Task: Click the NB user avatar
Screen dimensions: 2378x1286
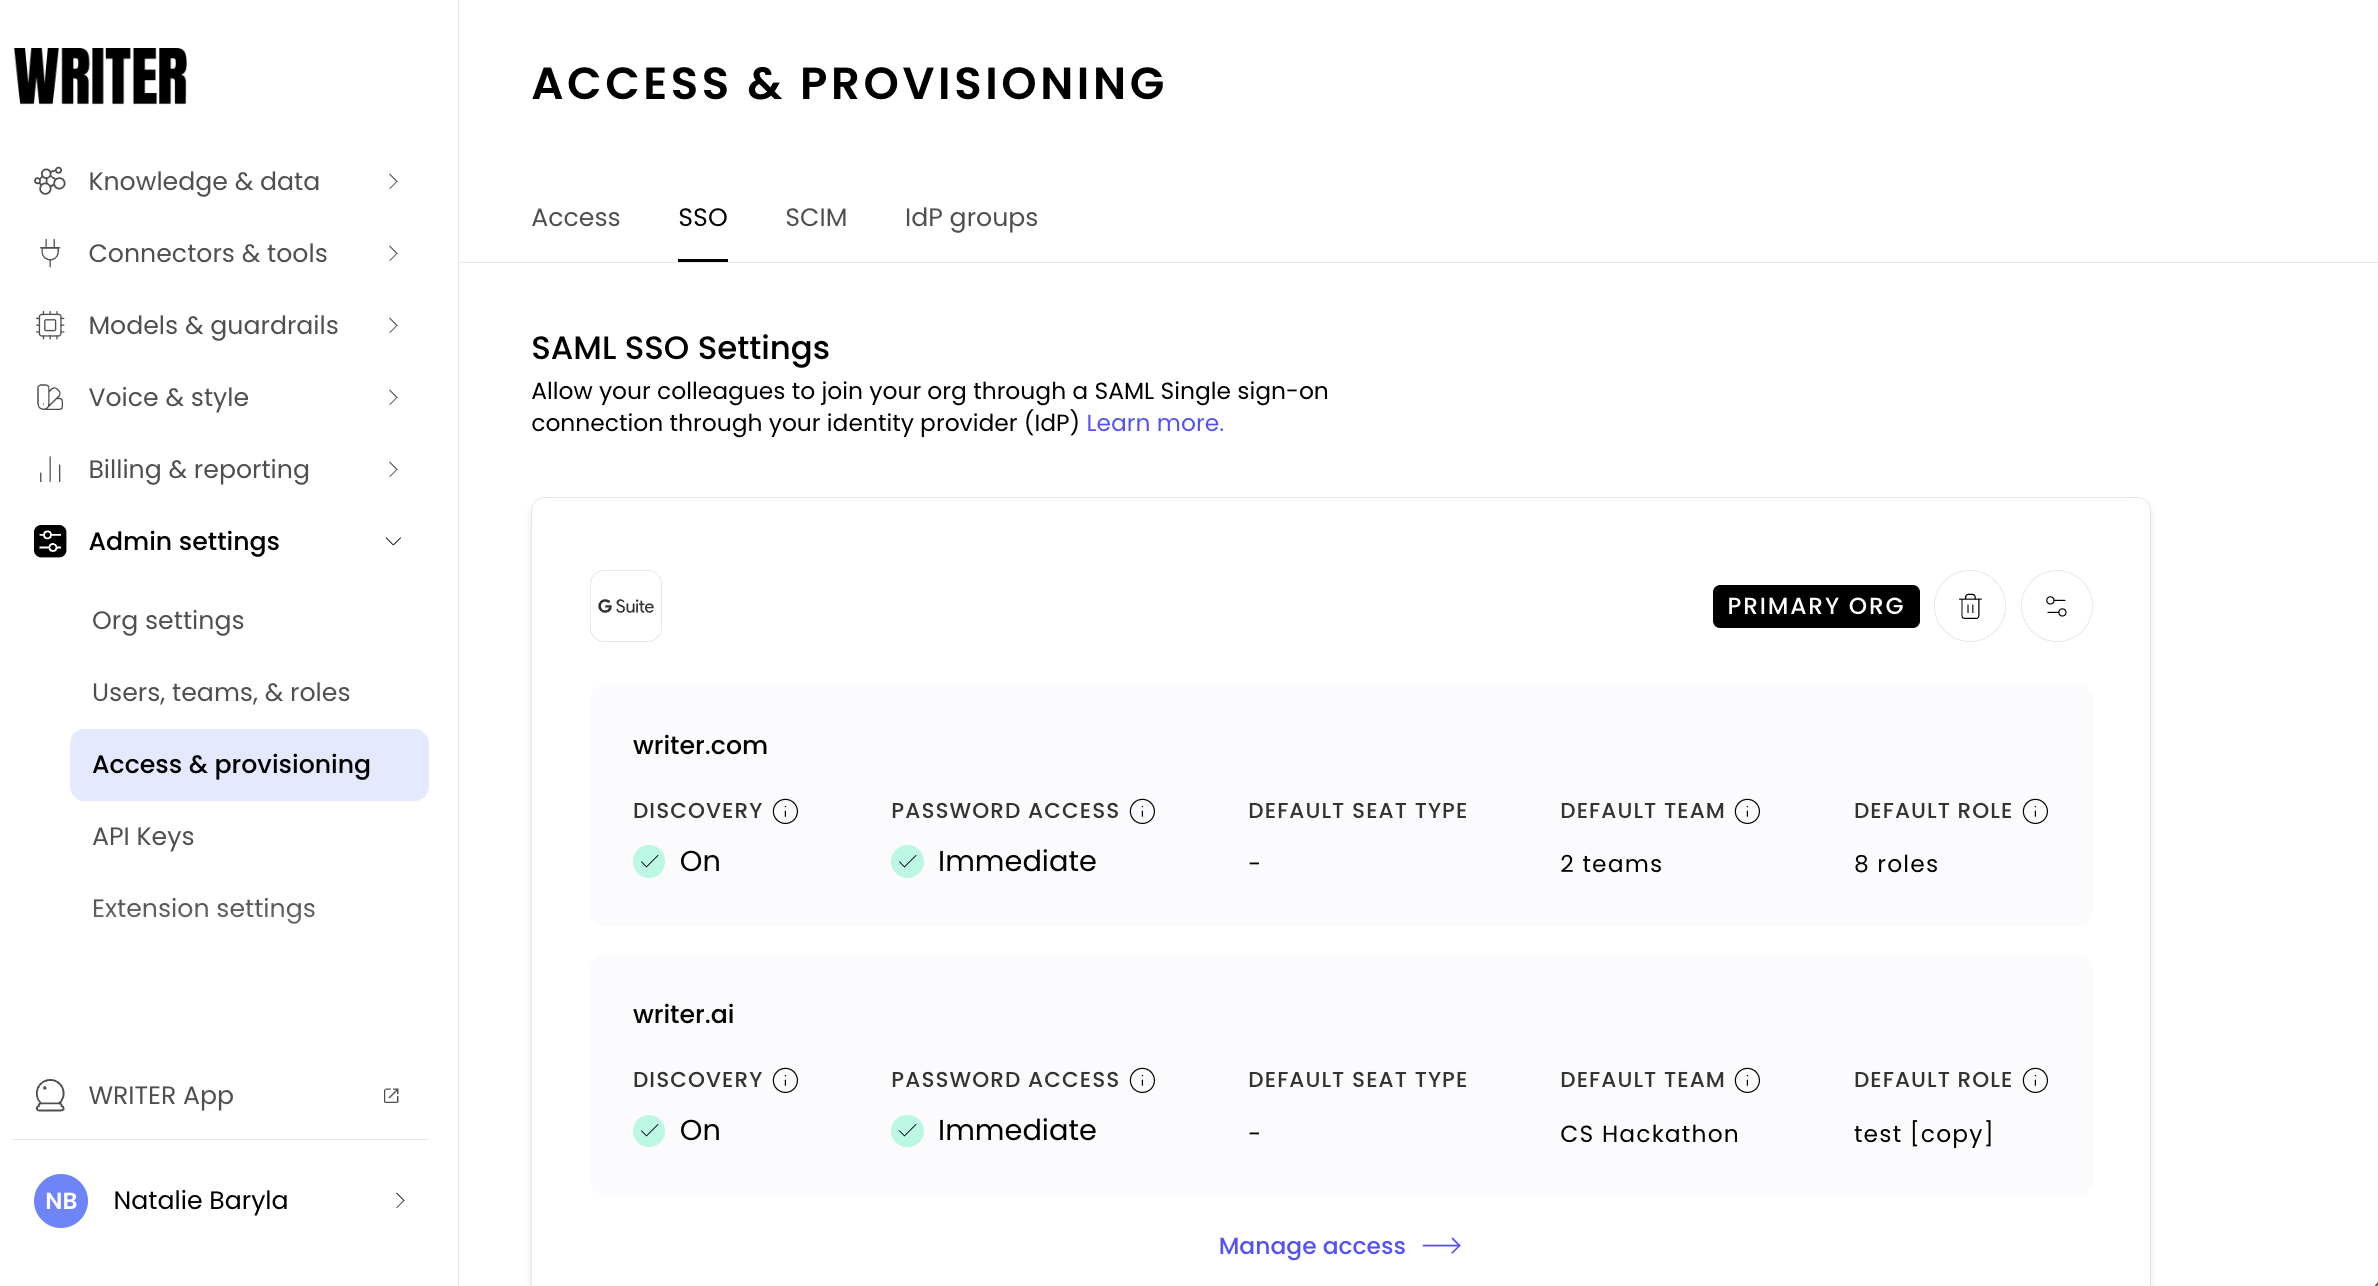Action: (x=61, y=1200)
